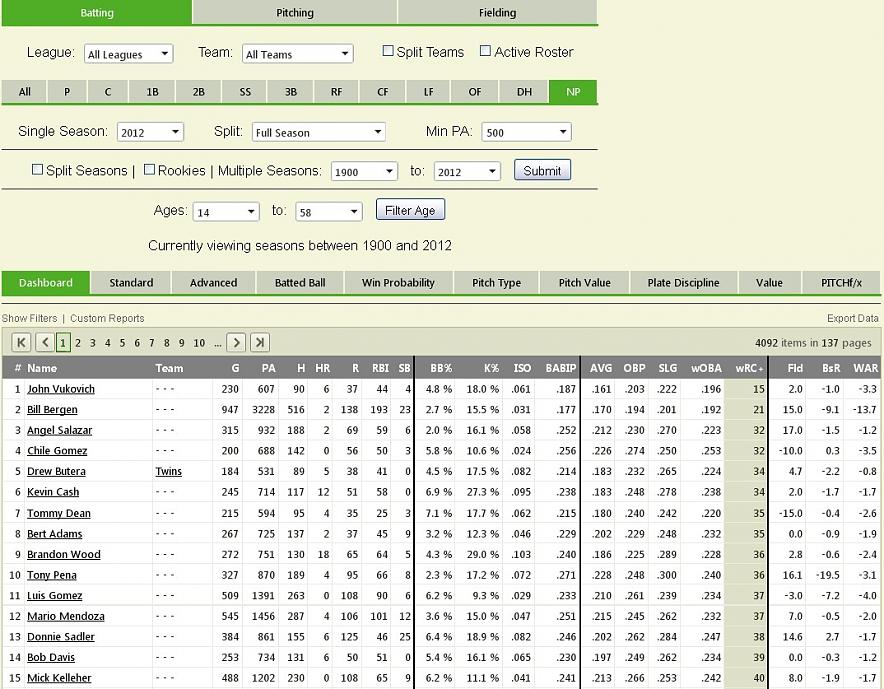884x689 pixels.
Task: Go to next page arrow
Action: pos(236,342)
